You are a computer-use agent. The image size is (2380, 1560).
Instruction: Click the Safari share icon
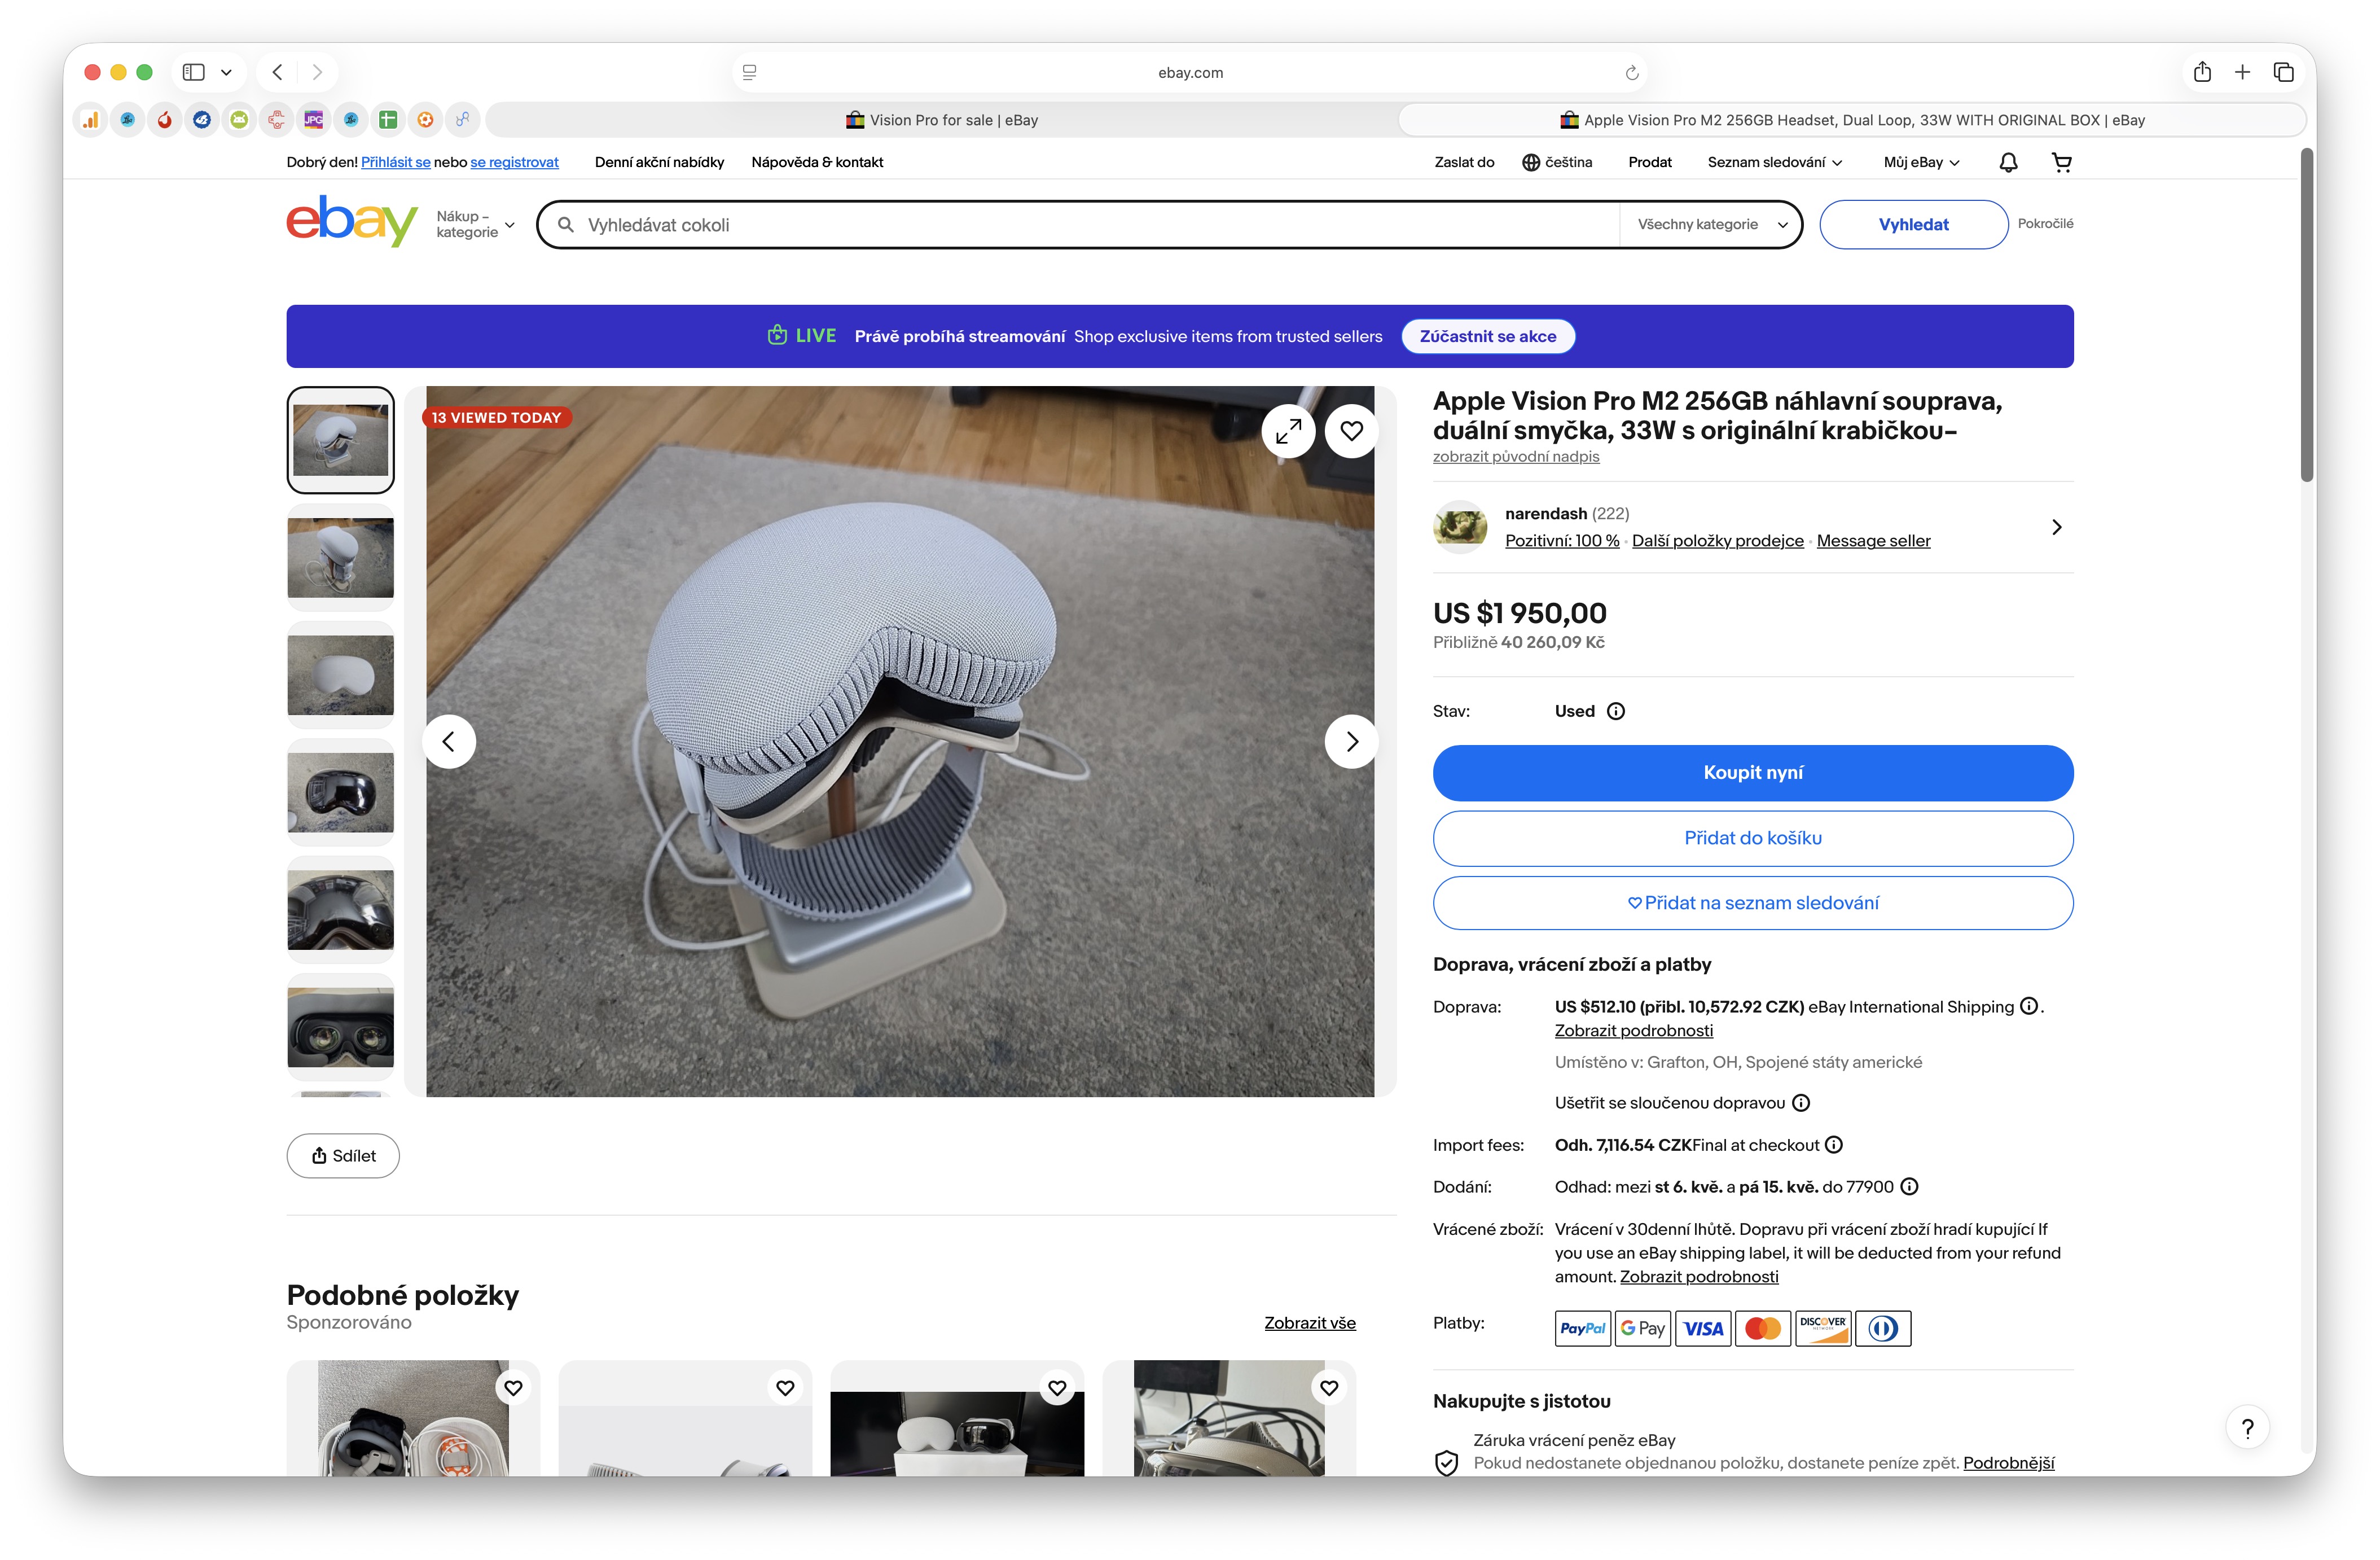[x=2202, y=72]
